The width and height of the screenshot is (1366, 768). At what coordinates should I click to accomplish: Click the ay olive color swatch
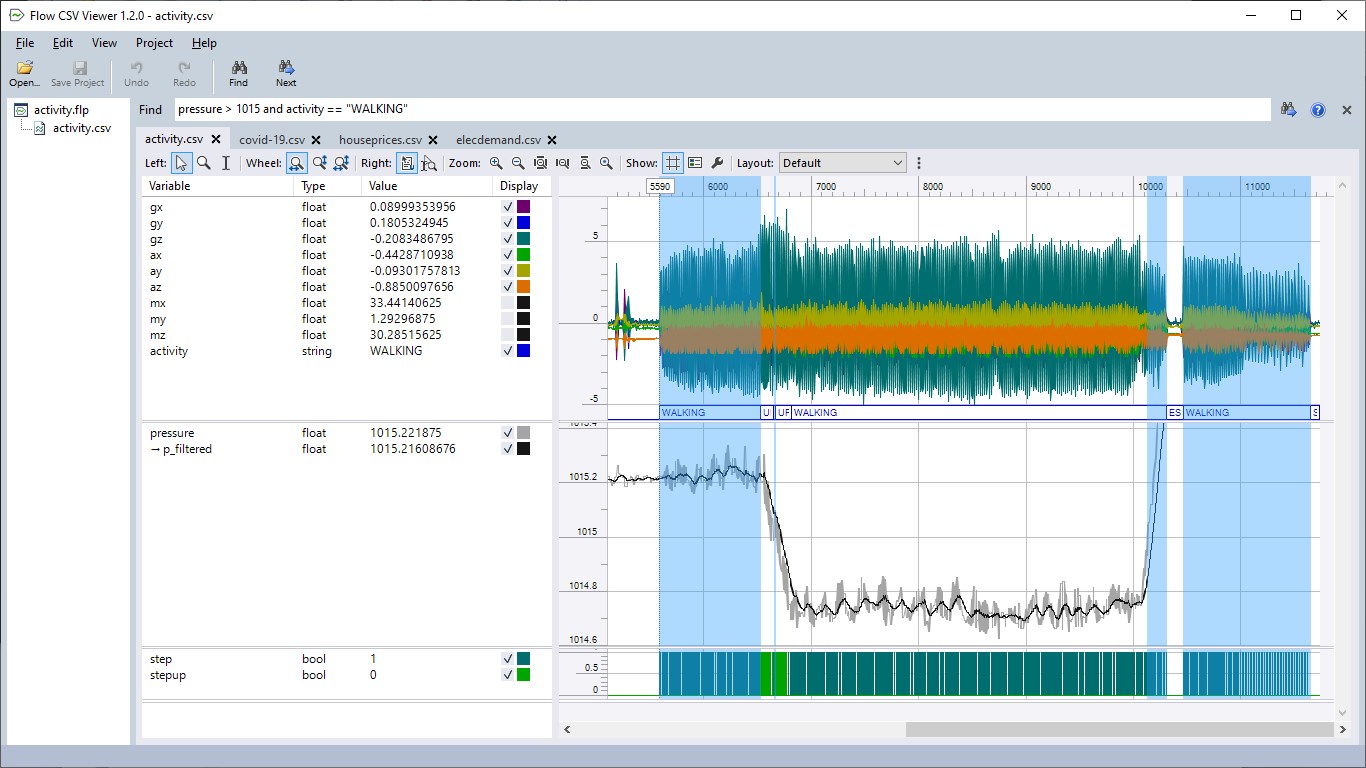click(523, 271)
